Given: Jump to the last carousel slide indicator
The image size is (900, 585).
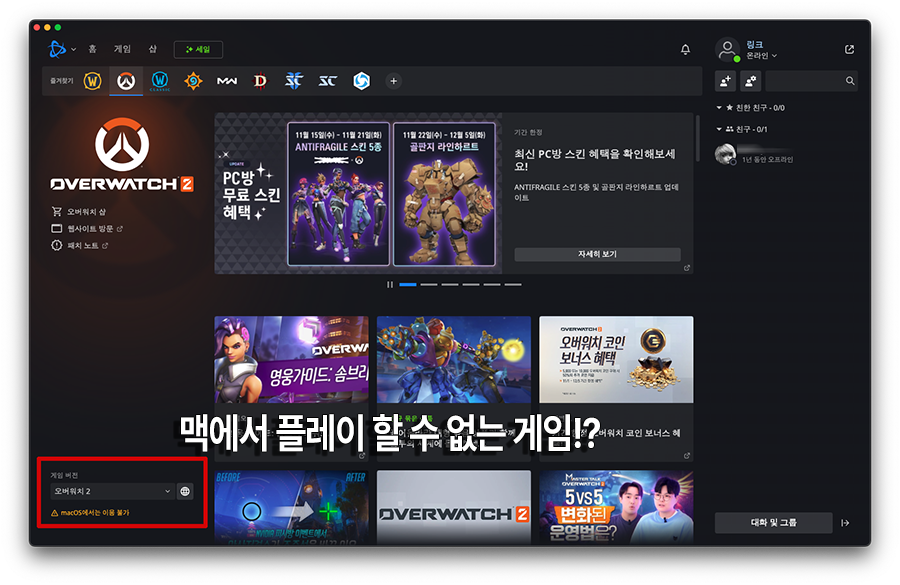Looking at the screenshot, I should (x=513, y=284).
